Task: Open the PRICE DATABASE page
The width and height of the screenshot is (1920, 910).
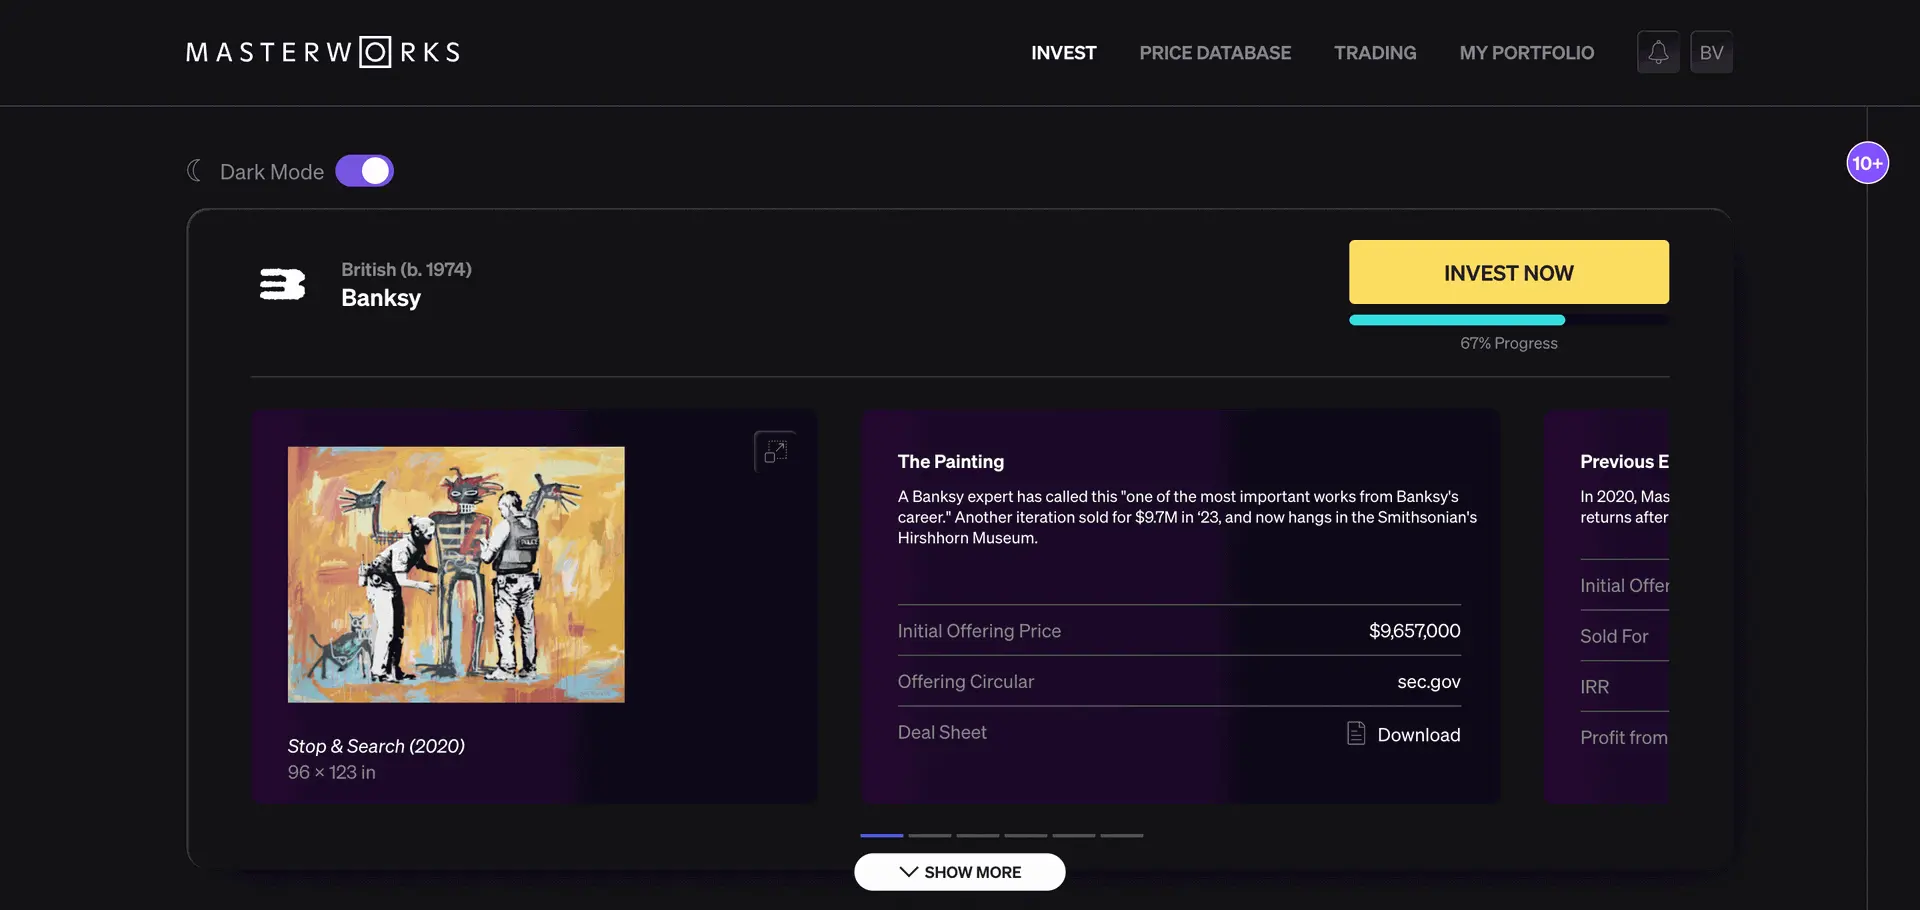Action: tap(1215, 53)
